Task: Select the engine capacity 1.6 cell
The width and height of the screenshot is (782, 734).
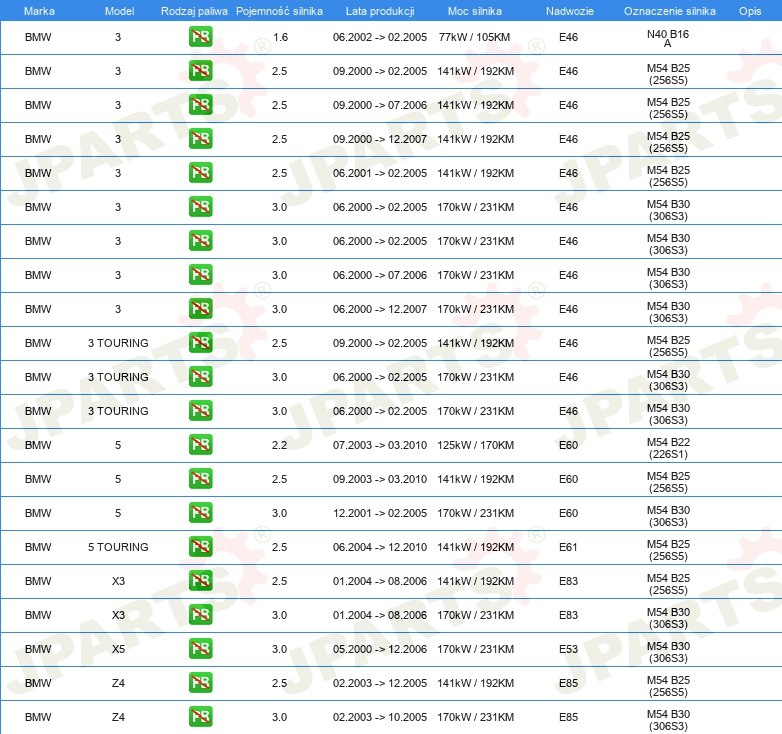Action: click(x=280, y=37)
